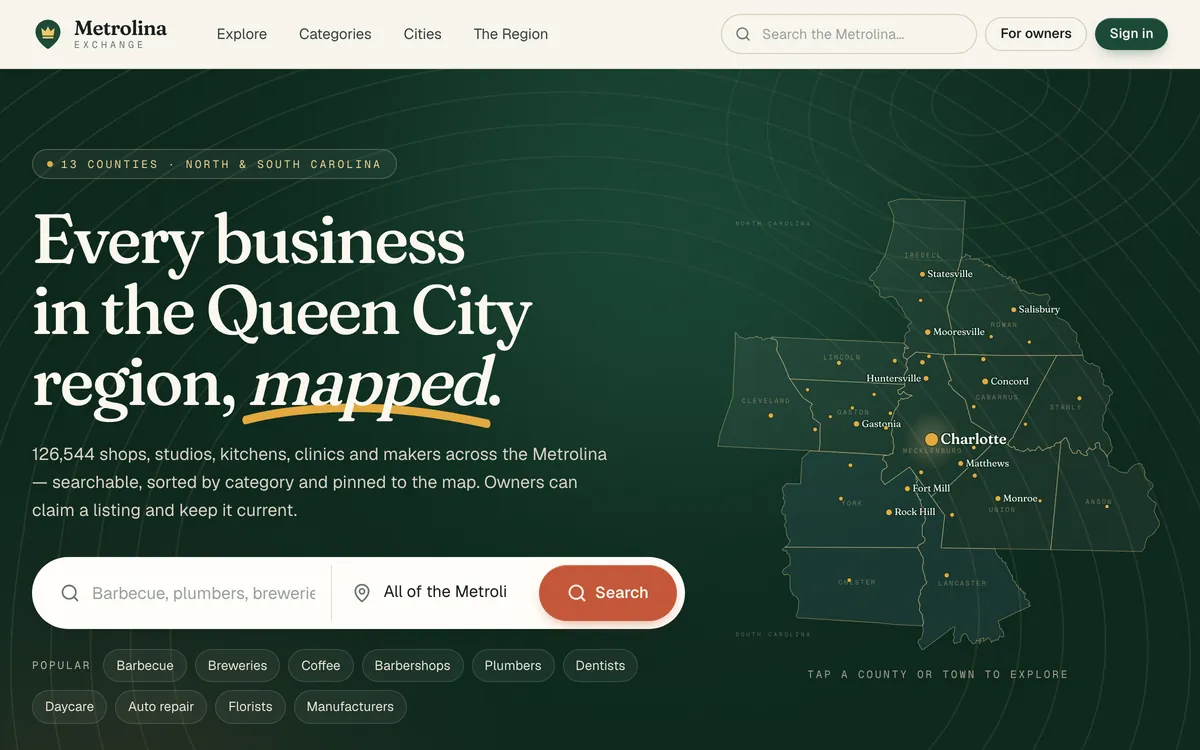Select the Charlotte marker on the map

[931, 439]
